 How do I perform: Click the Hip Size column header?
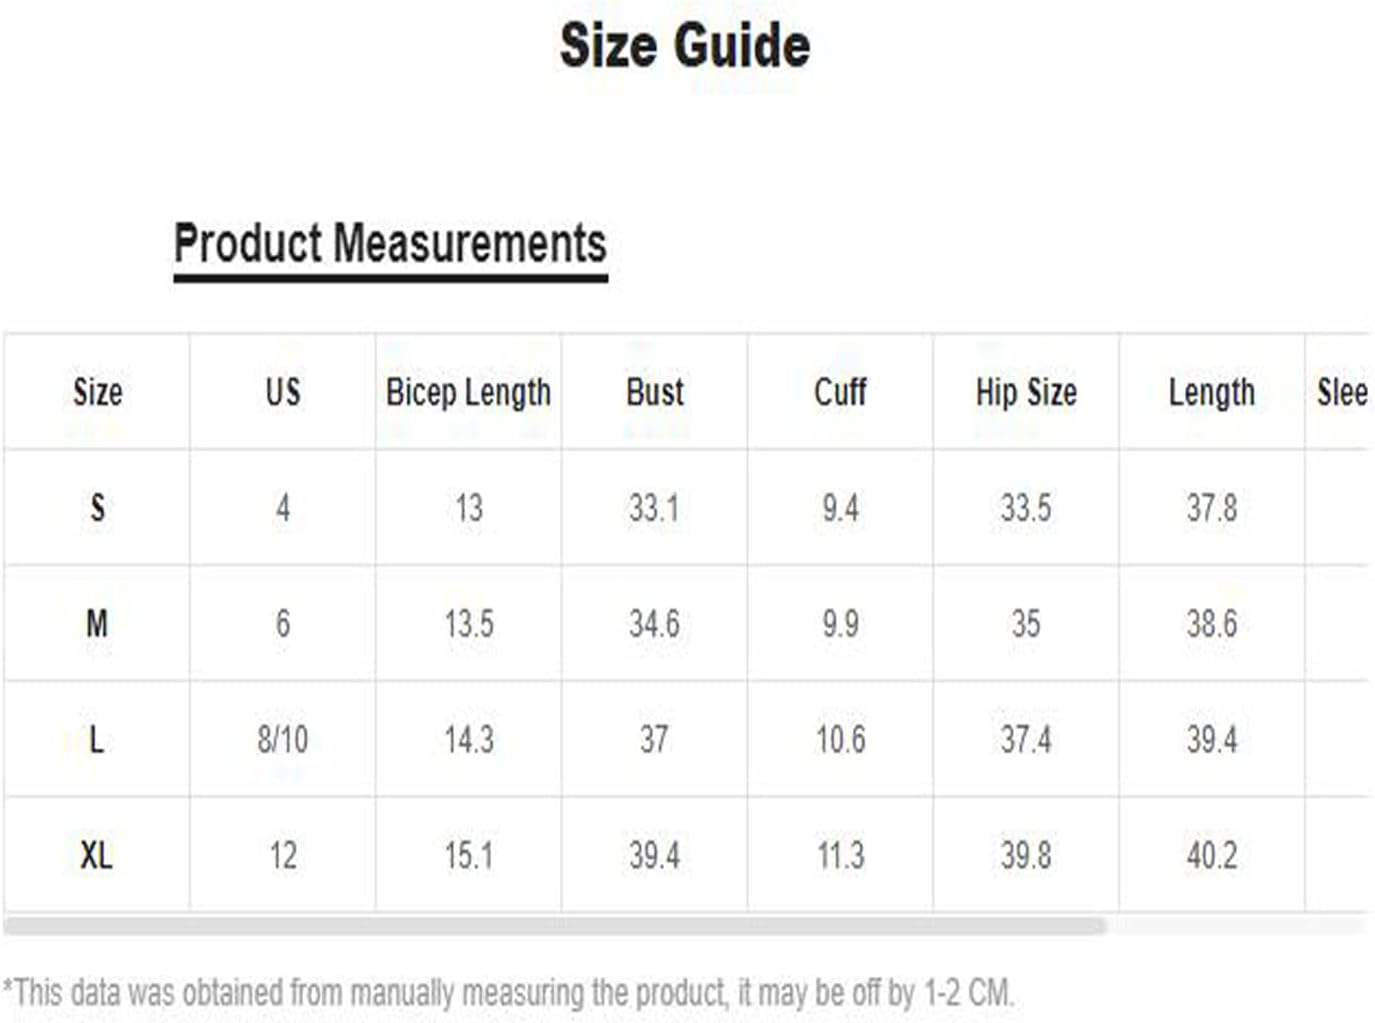(1026, 392)
